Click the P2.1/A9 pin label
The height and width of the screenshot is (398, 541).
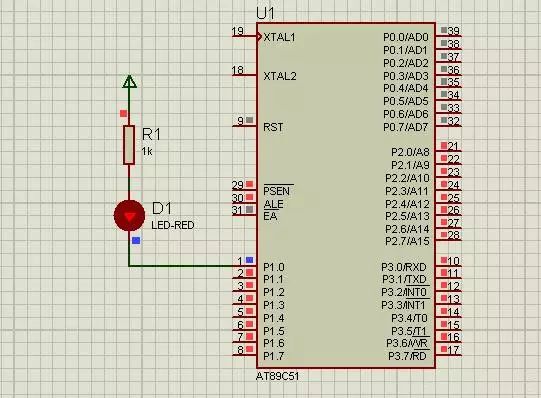click(410, 166)
